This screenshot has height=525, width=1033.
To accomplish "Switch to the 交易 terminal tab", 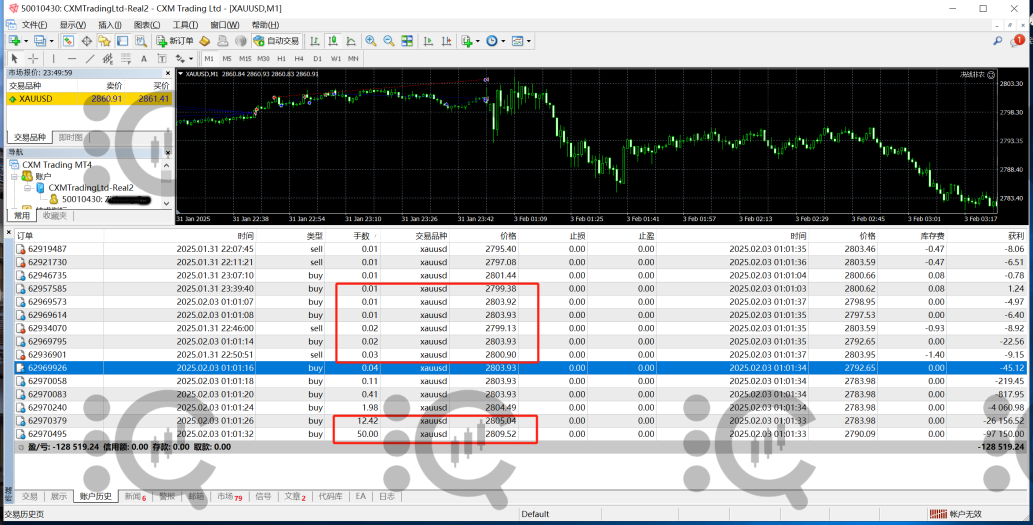I will tap(30, 496).
